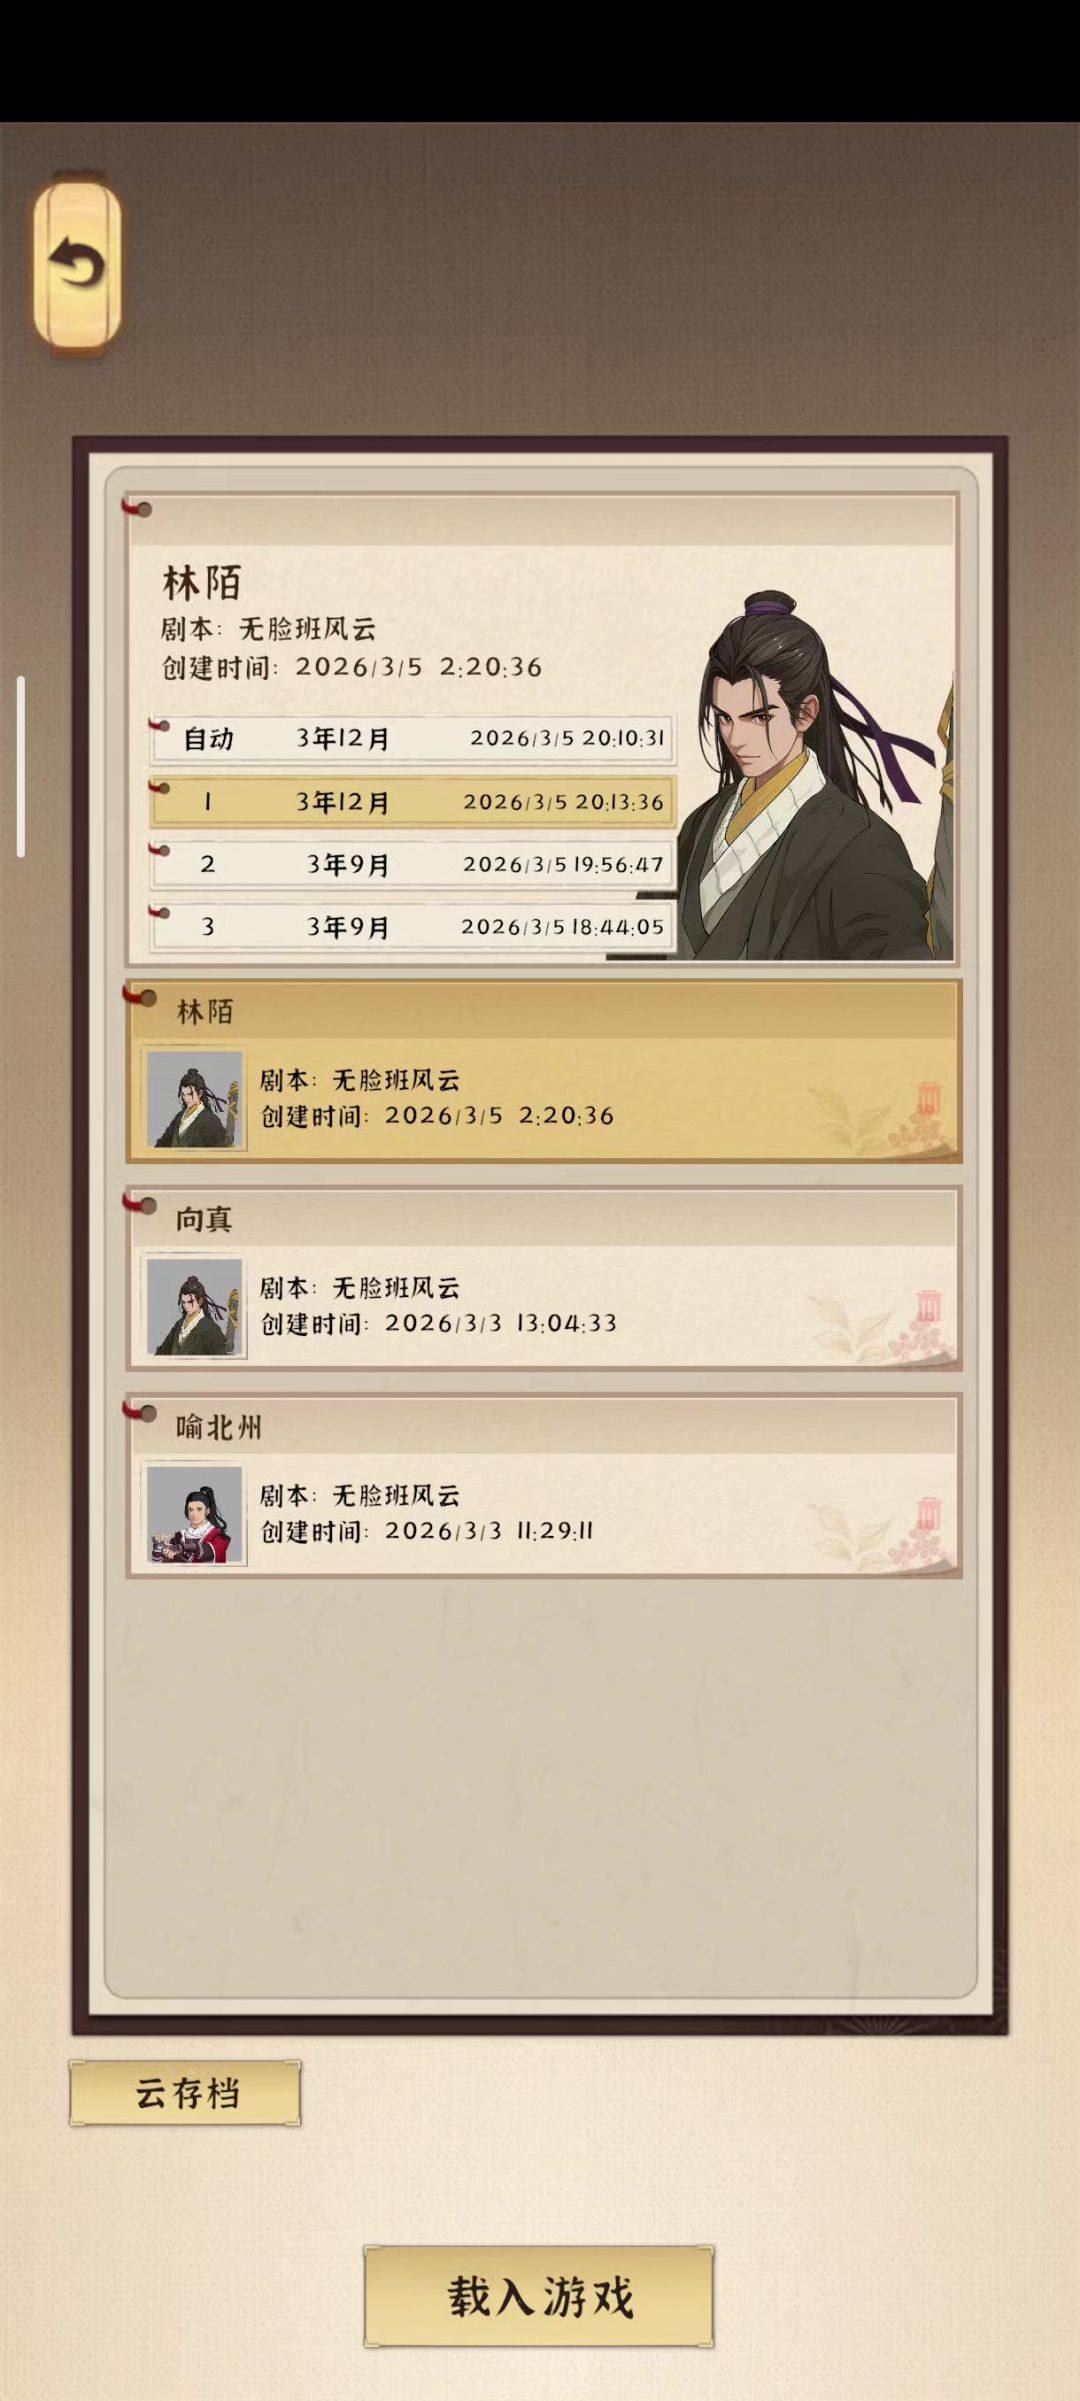Click the 林陌 name title in expanded panel
1080x2401 pixels.
[202, 582]
